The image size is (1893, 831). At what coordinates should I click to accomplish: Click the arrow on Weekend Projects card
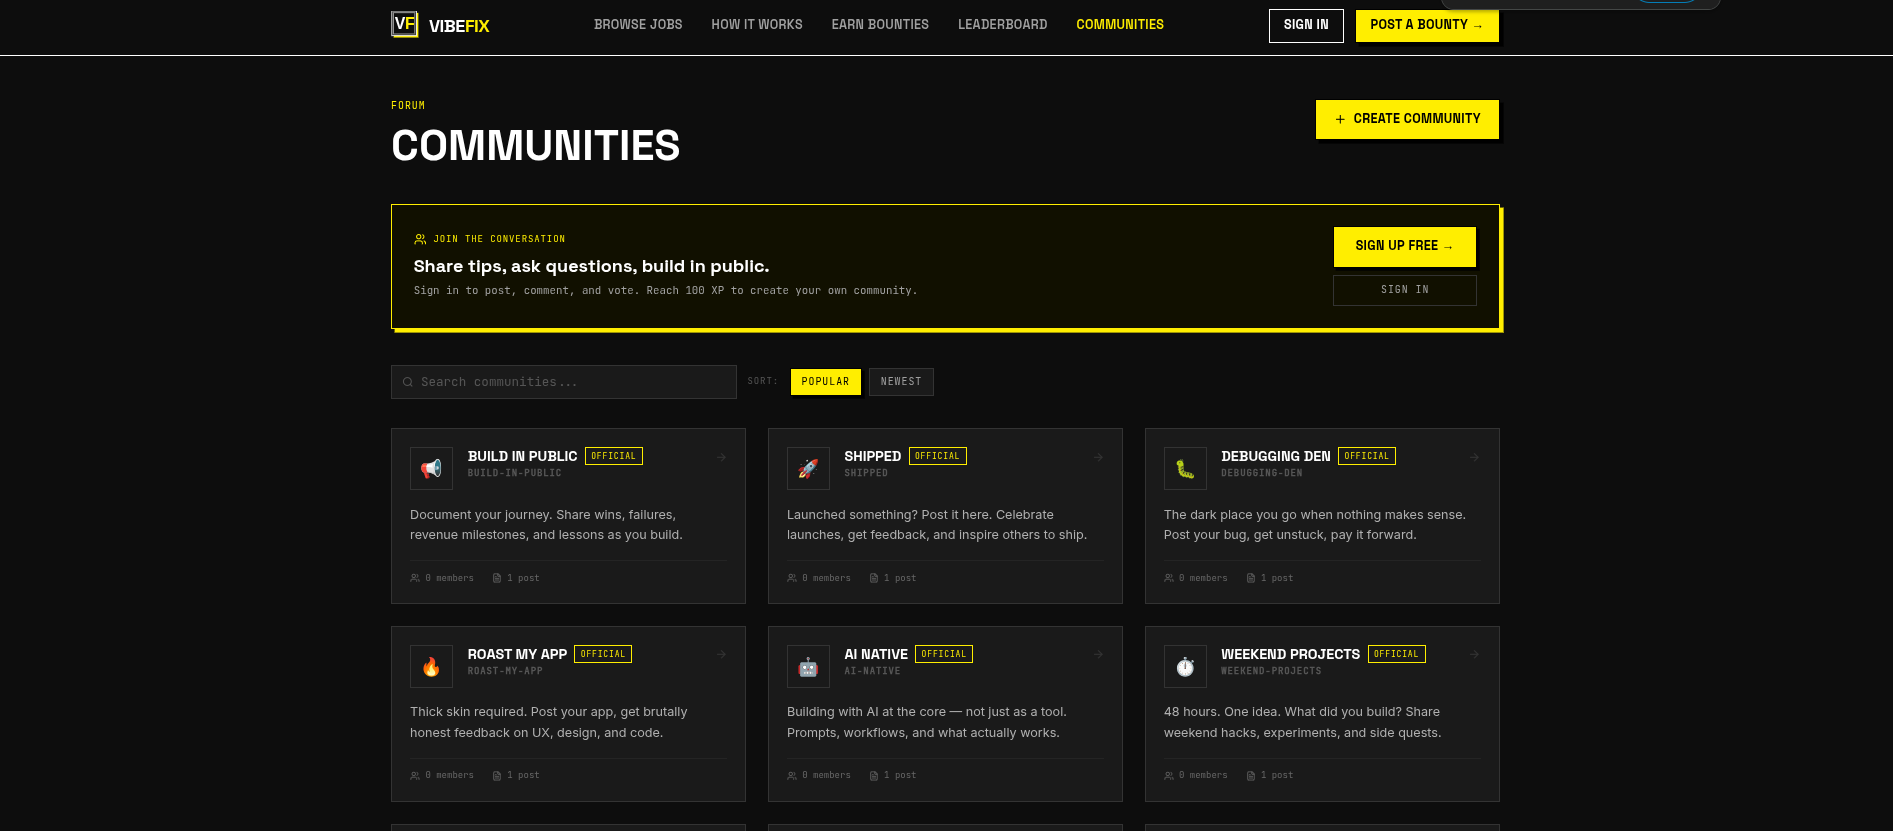[x=1474, y=654]
